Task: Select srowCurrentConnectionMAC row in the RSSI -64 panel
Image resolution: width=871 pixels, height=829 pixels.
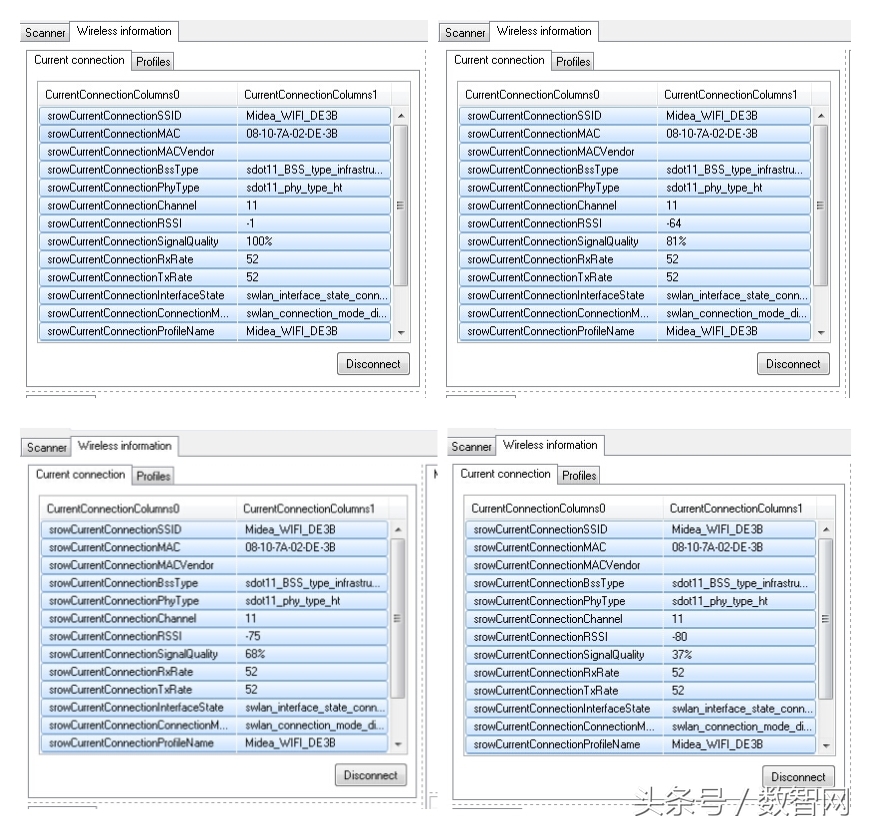Action: point(635,133)
